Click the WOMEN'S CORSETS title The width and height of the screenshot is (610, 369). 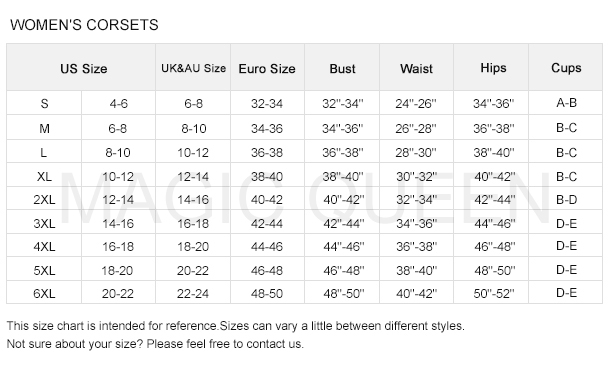84,24
